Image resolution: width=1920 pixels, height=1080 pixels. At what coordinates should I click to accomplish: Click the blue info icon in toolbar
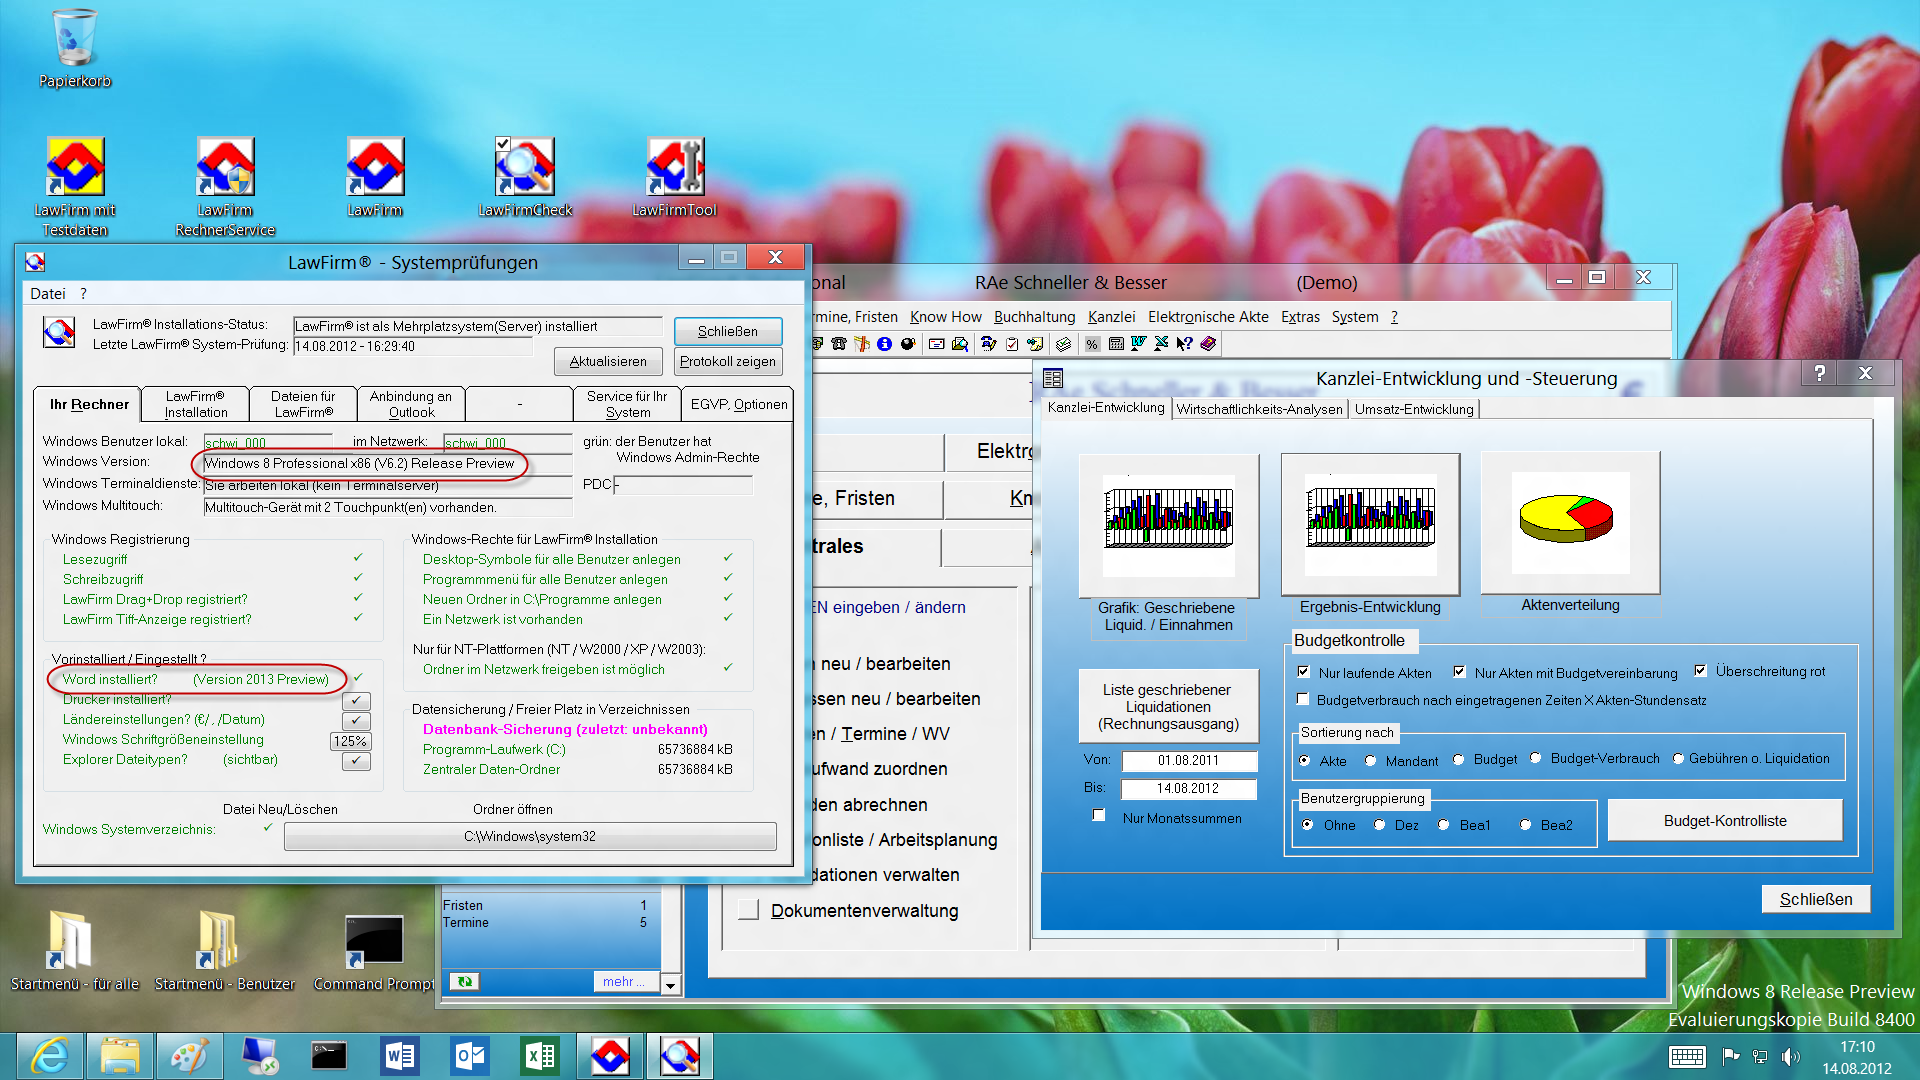coord(884,344)
